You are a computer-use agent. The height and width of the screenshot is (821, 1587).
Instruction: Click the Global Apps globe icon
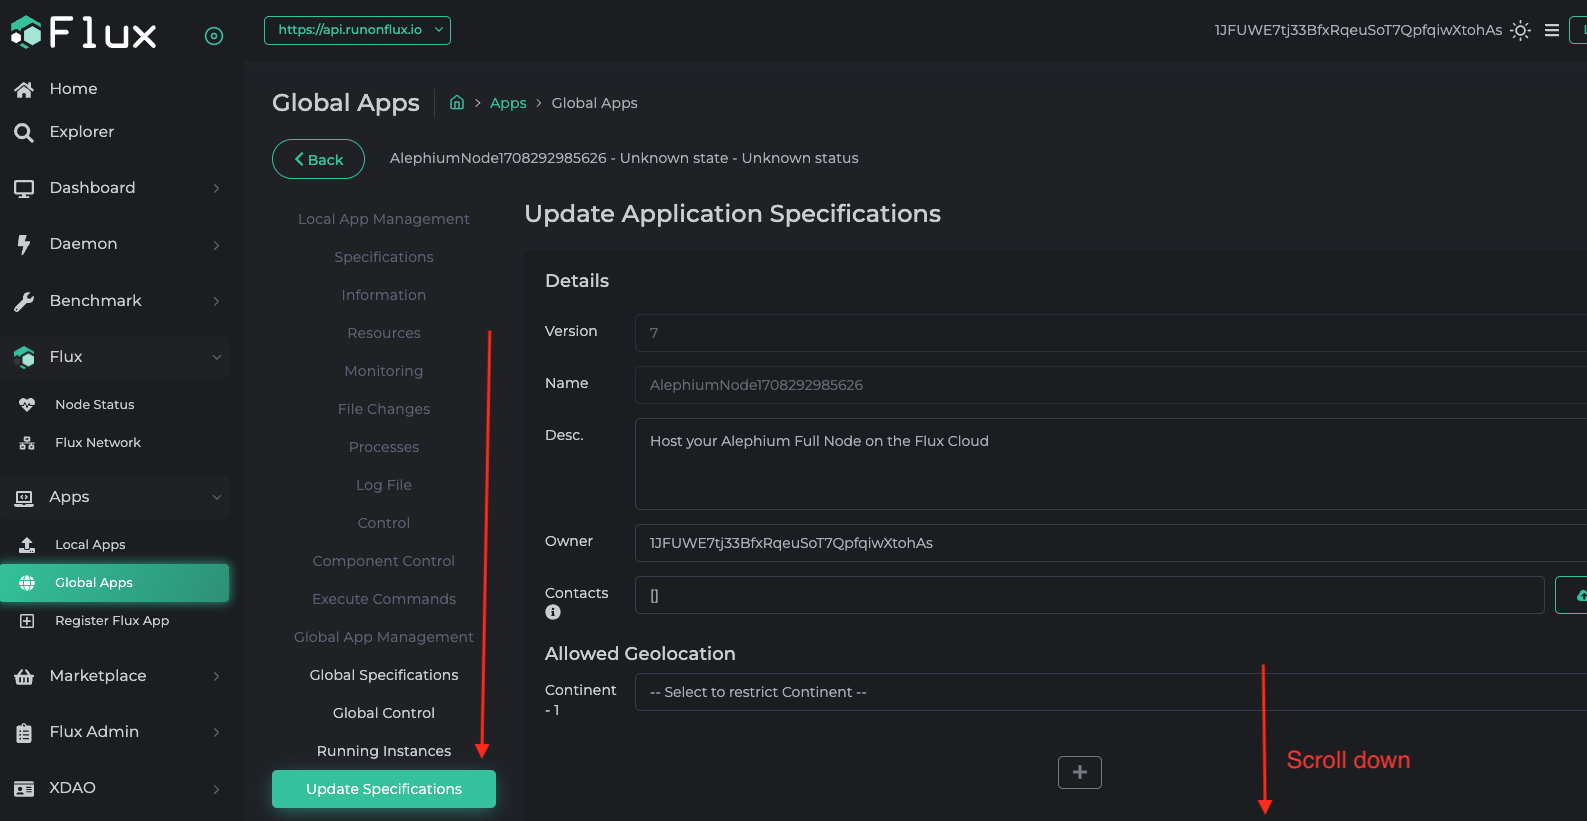[27, 583]
